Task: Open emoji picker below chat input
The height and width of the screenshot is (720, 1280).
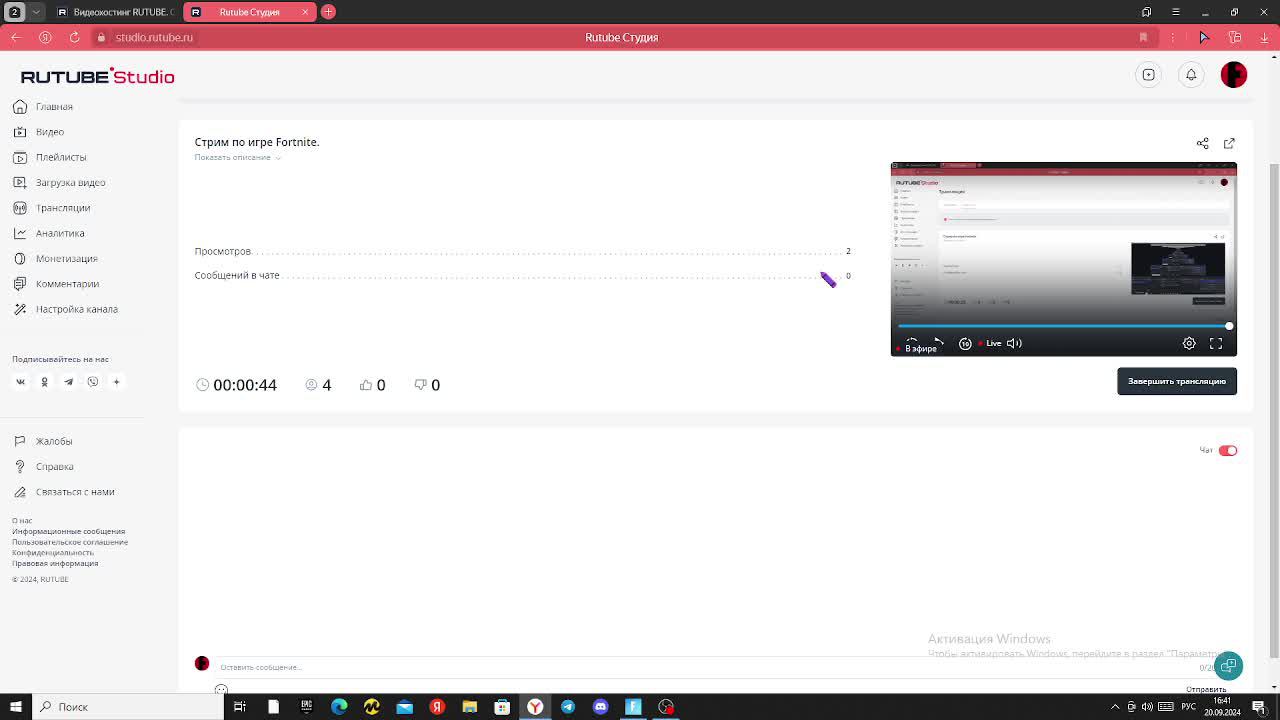Action: 221,690
